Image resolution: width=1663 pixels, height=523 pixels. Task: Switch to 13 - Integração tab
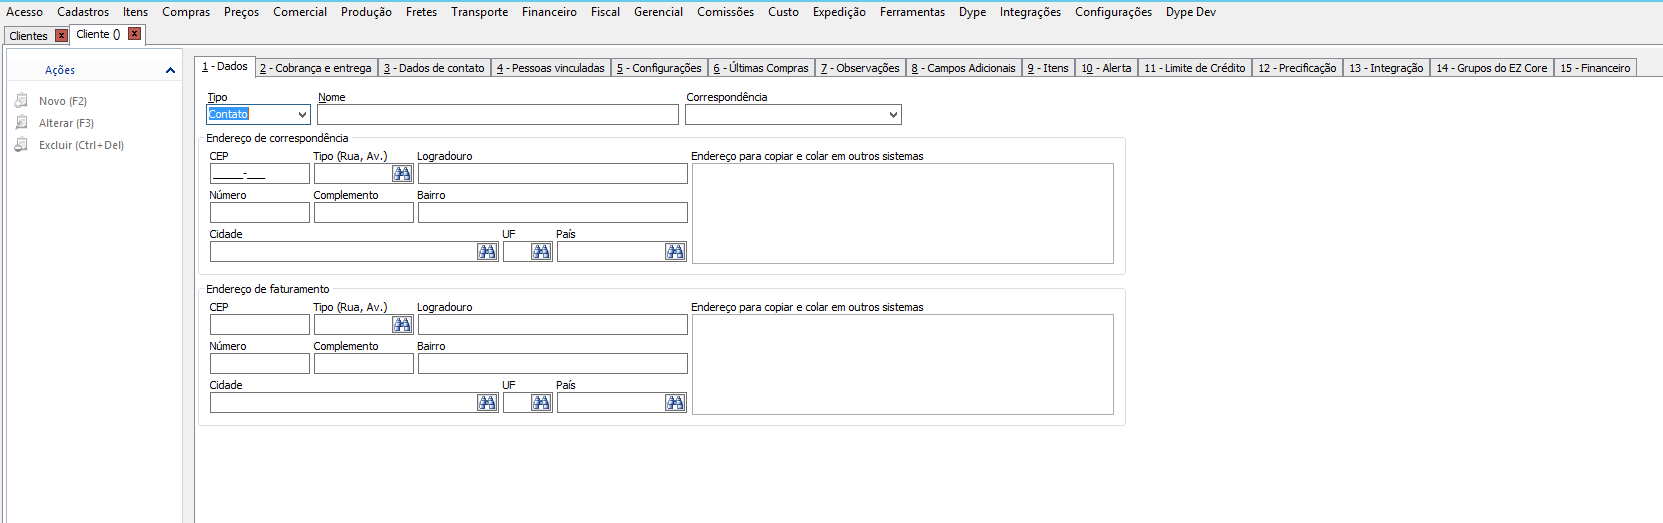point(1386,68)
